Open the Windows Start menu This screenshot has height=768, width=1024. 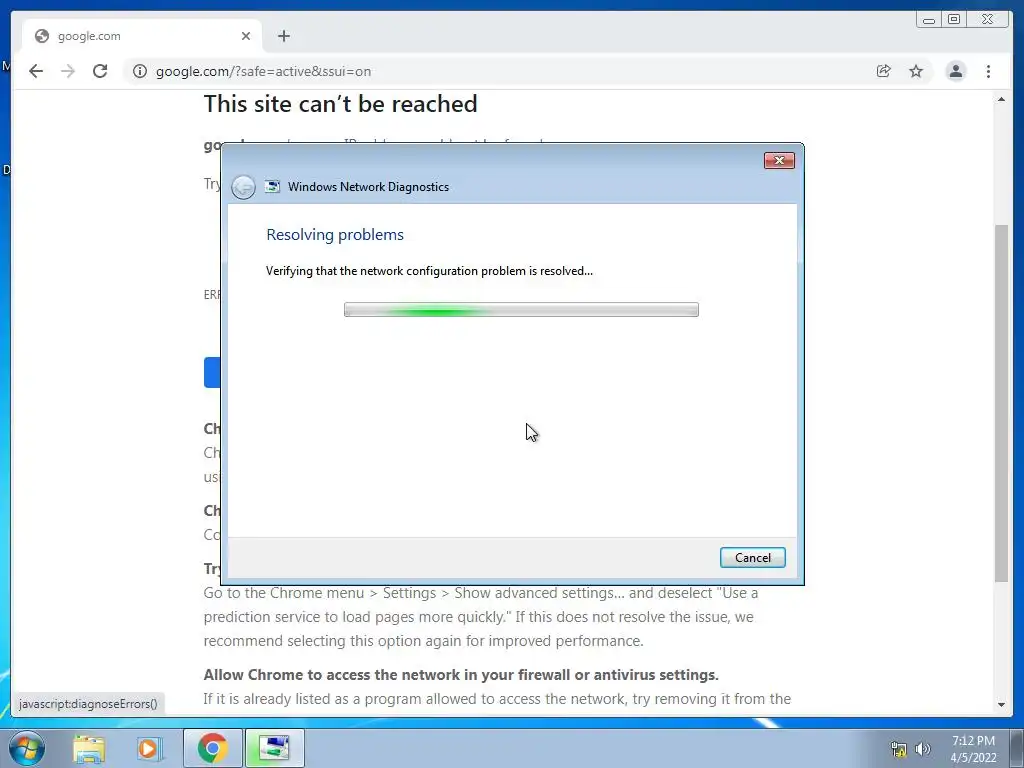point(27,748)
